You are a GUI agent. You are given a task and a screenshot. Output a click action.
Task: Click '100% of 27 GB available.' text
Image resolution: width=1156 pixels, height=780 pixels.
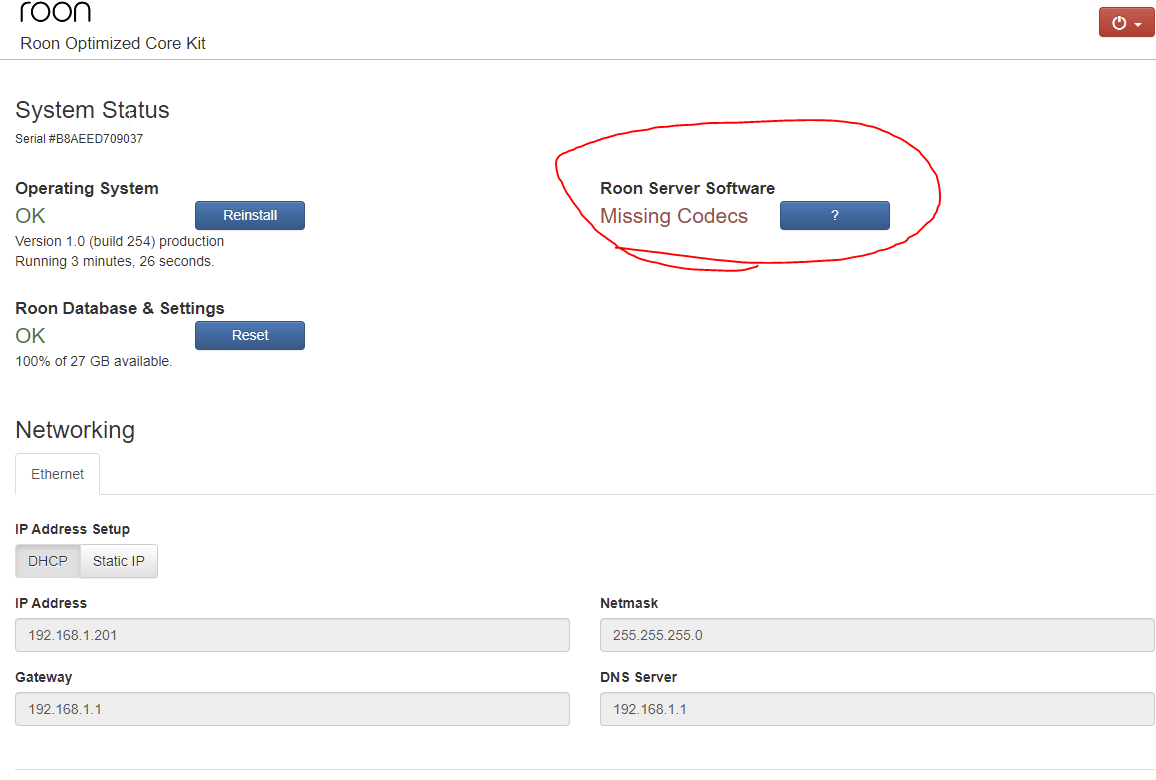tap(94, 361)
